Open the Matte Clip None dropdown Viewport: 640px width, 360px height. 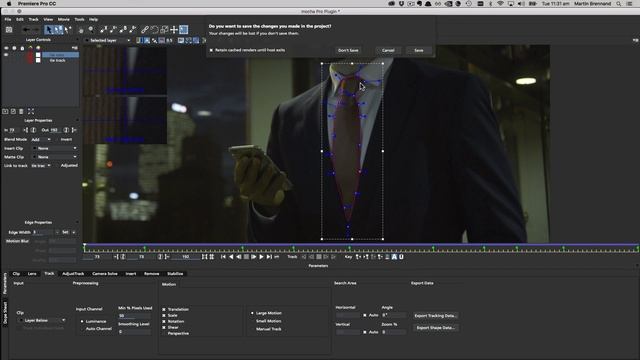[x=55, y=157]
